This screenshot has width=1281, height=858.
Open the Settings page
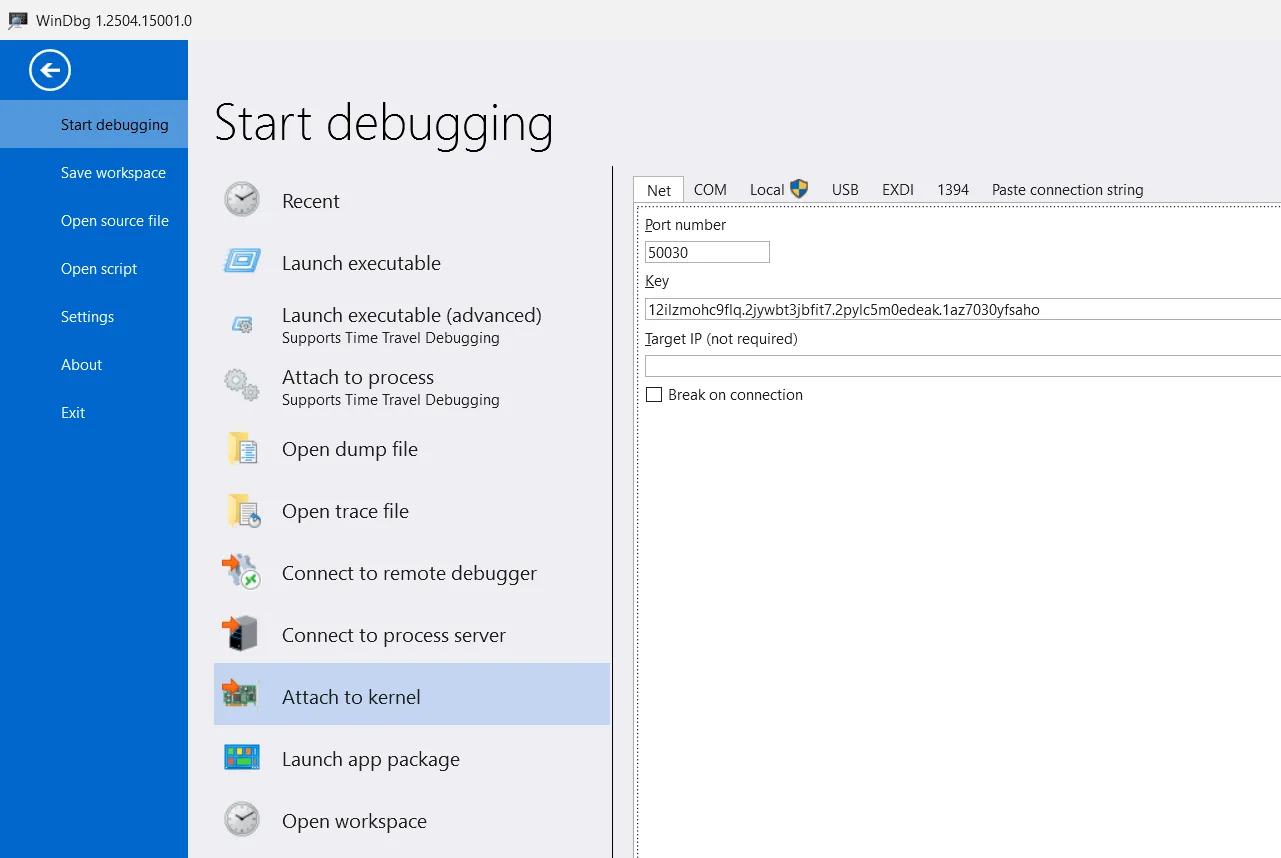pyautogui.click(x=87, y=316)
